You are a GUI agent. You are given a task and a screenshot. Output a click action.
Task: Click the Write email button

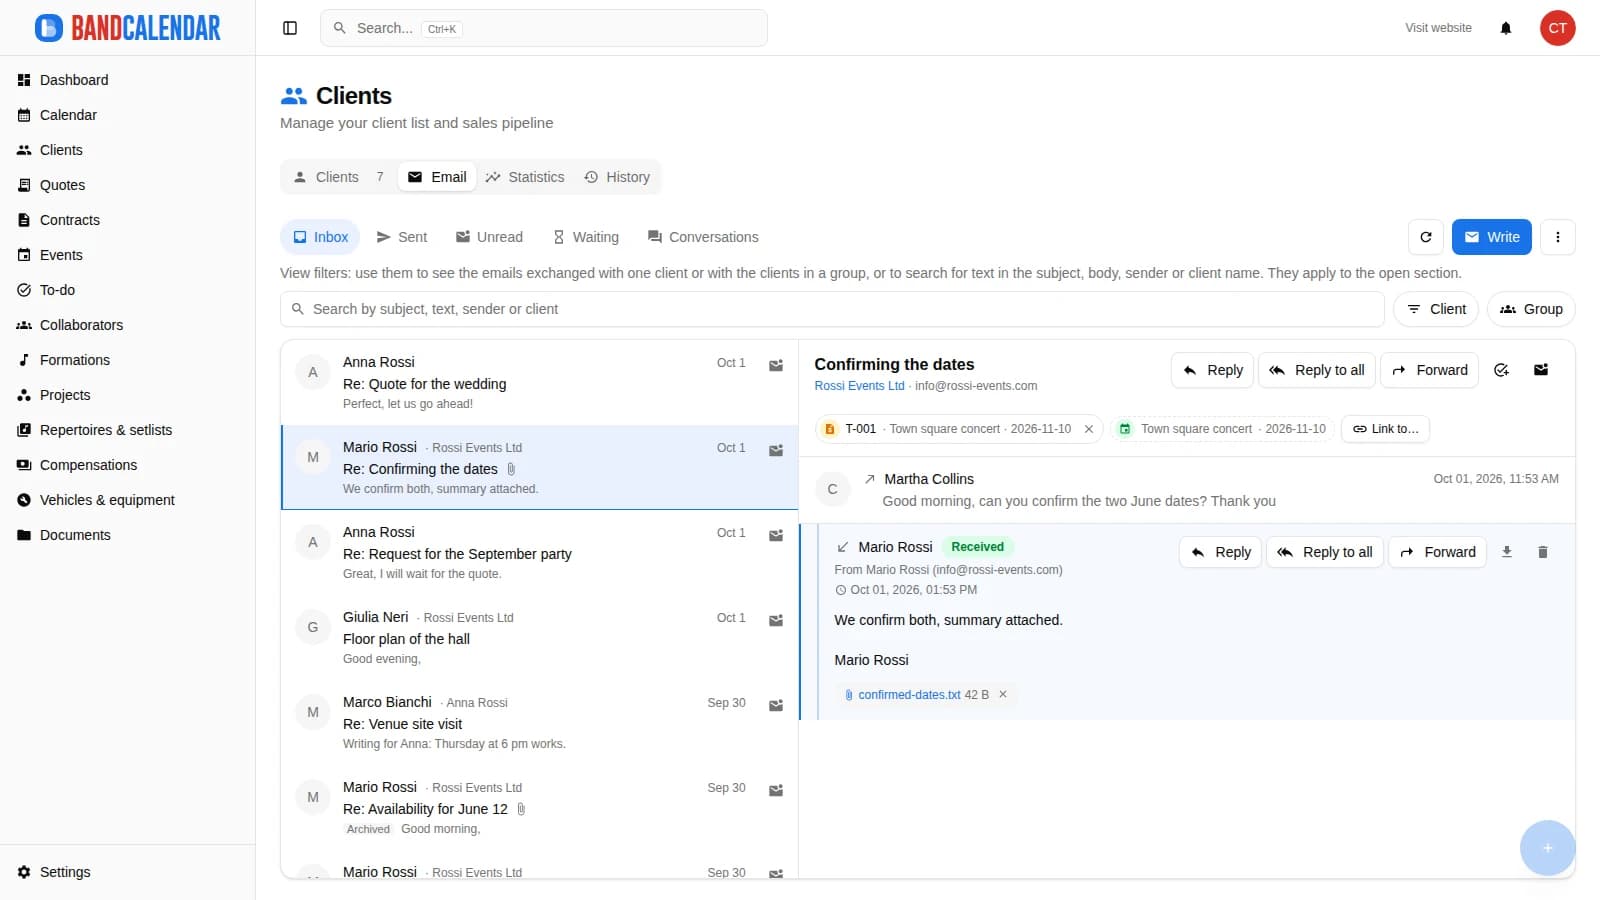(x=1491, y=237)
